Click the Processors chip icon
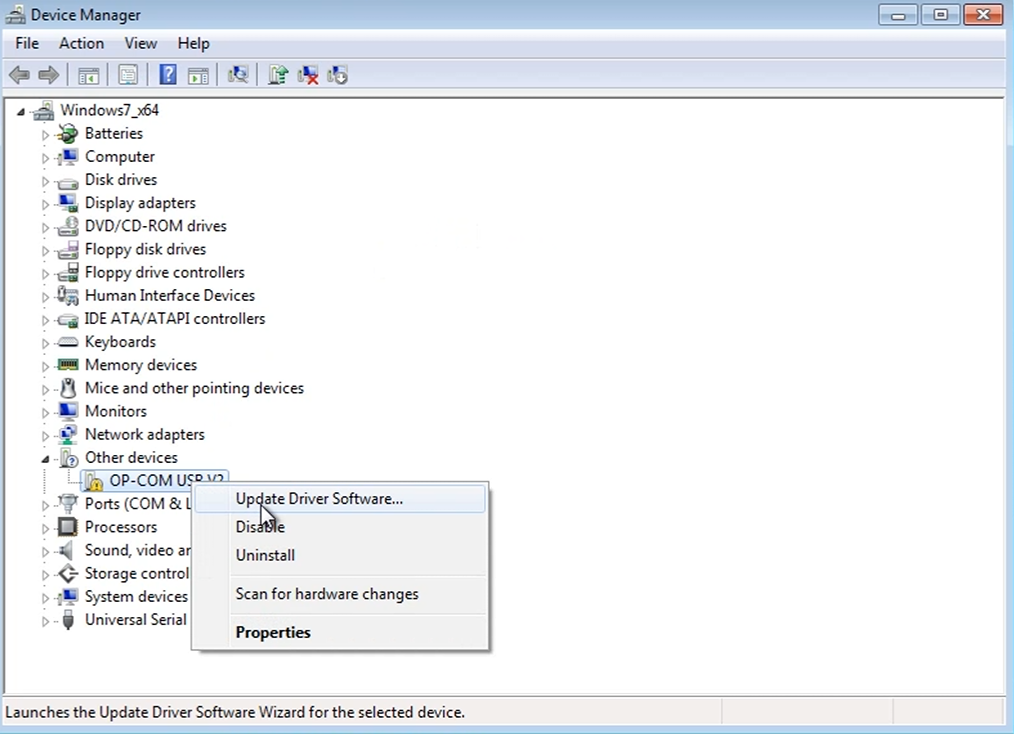 coord(67,527)
